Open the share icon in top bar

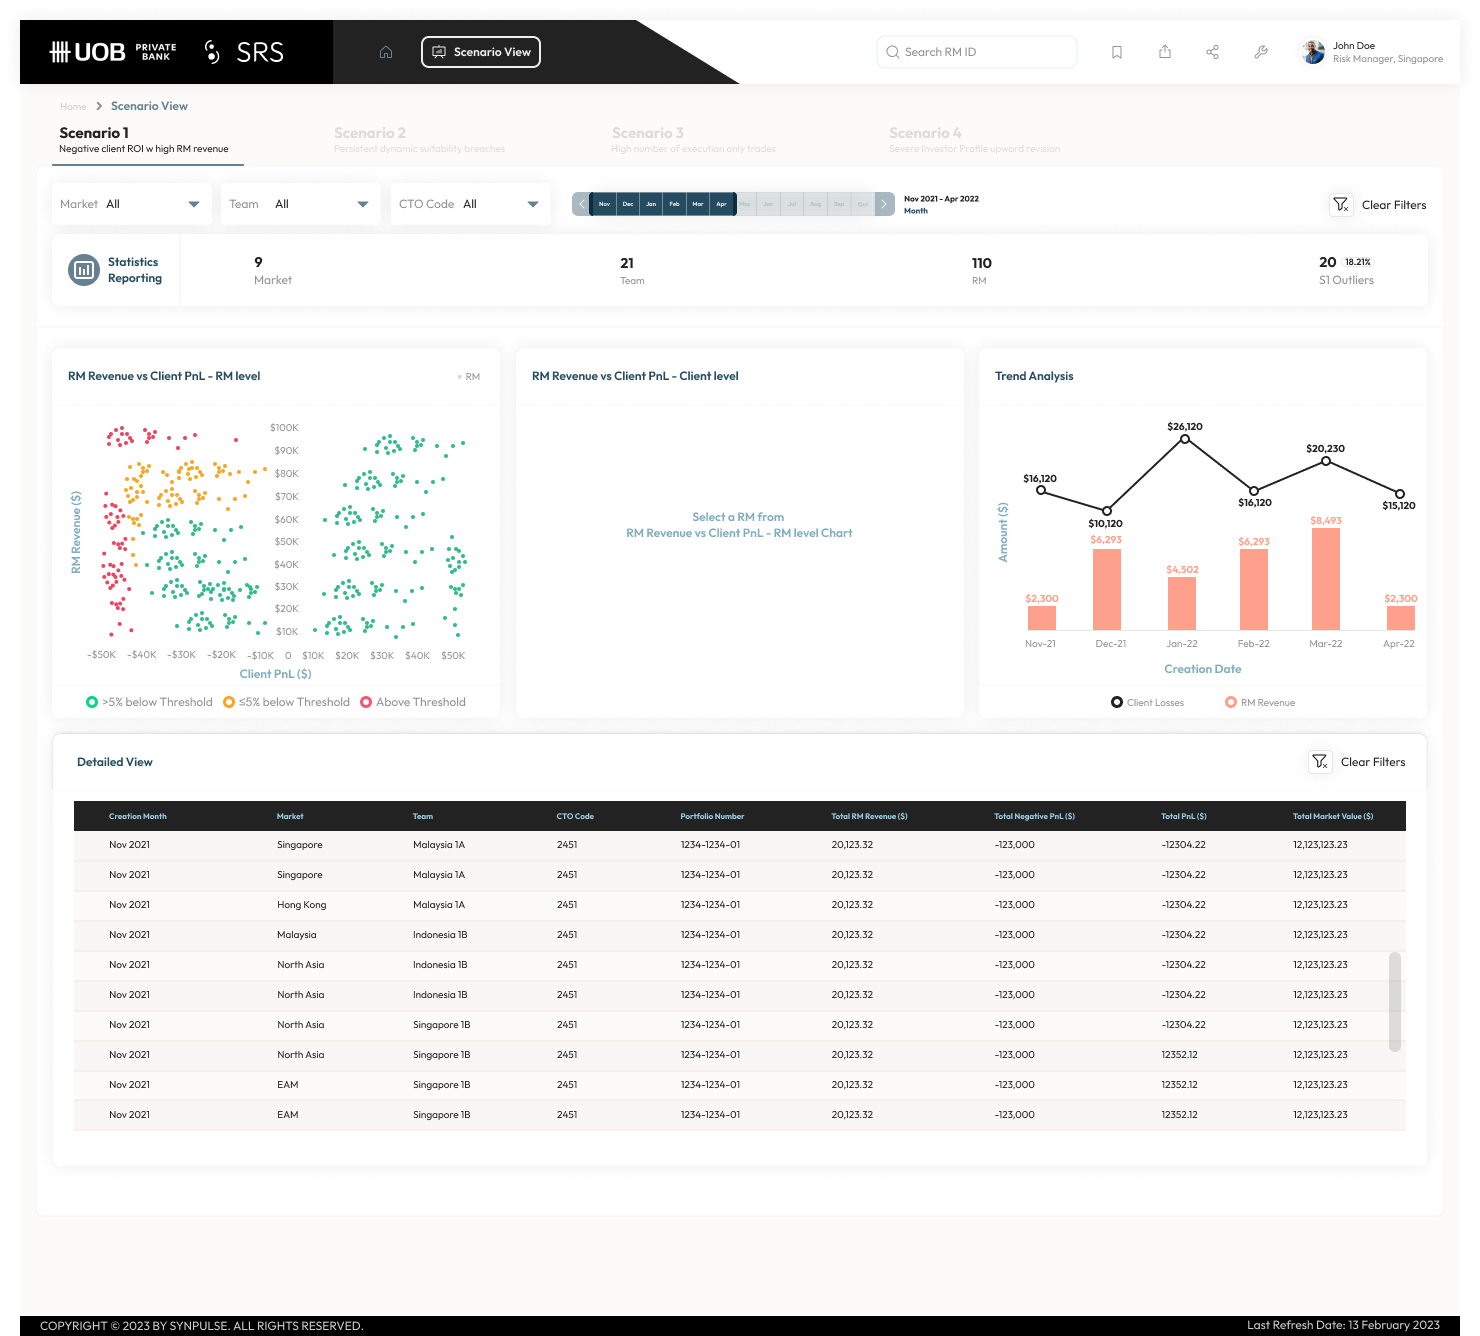click(1213, 52)
